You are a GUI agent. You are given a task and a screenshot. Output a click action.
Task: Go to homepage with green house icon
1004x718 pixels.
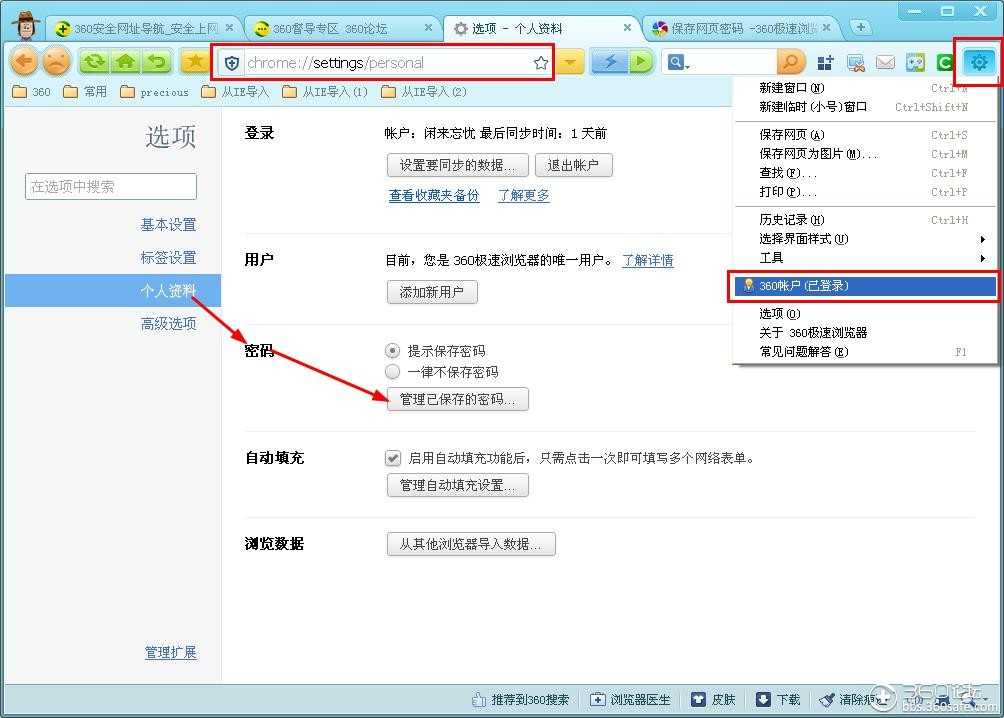point(126,62)
